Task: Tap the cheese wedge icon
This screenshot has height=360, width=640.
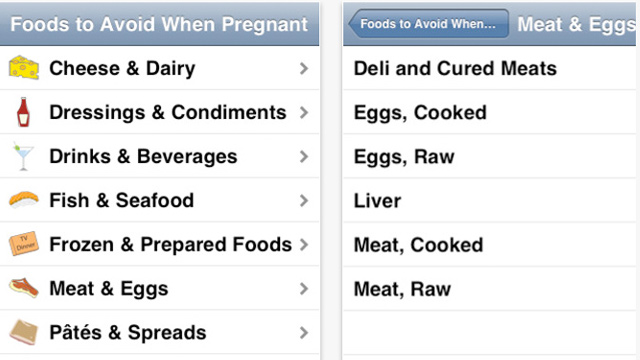Action: point(24,68)
